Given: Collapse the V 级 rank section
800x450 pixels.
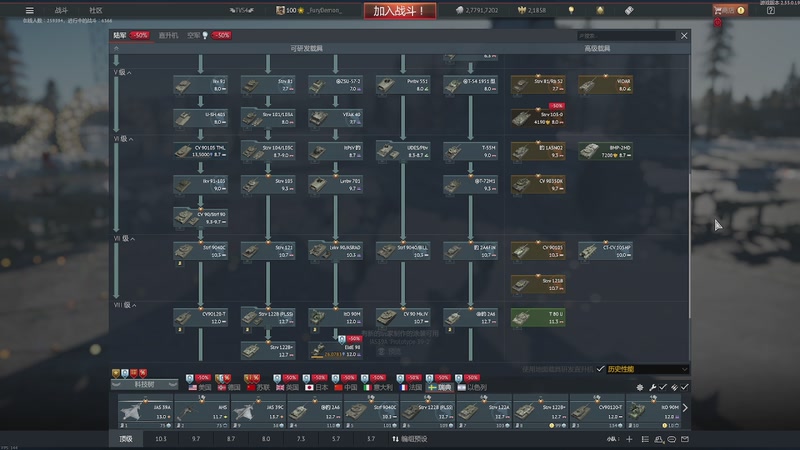Looking at the screenshot, I should (122, 72).
